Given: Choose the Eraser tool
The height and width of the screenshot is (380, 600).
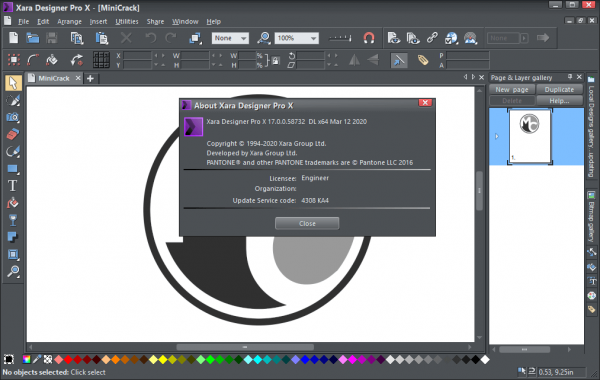Looking at the screenshot, I should [x=13, y=134].
